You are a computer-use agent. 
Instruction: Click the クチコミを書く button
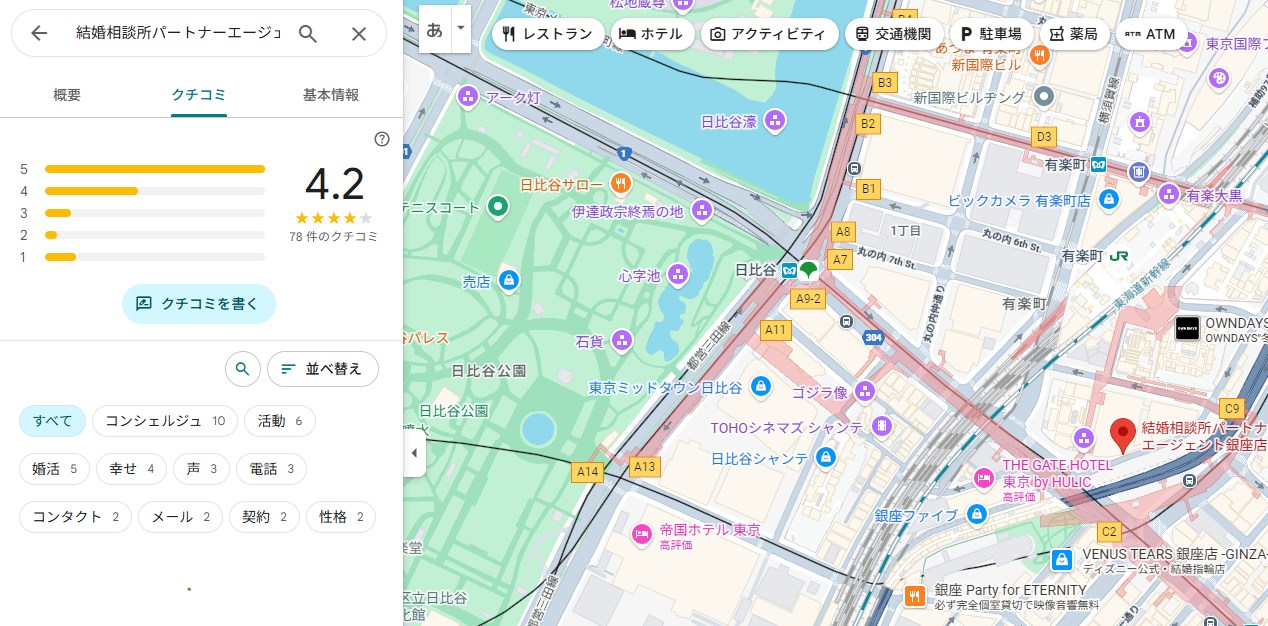tap(198, 304)
